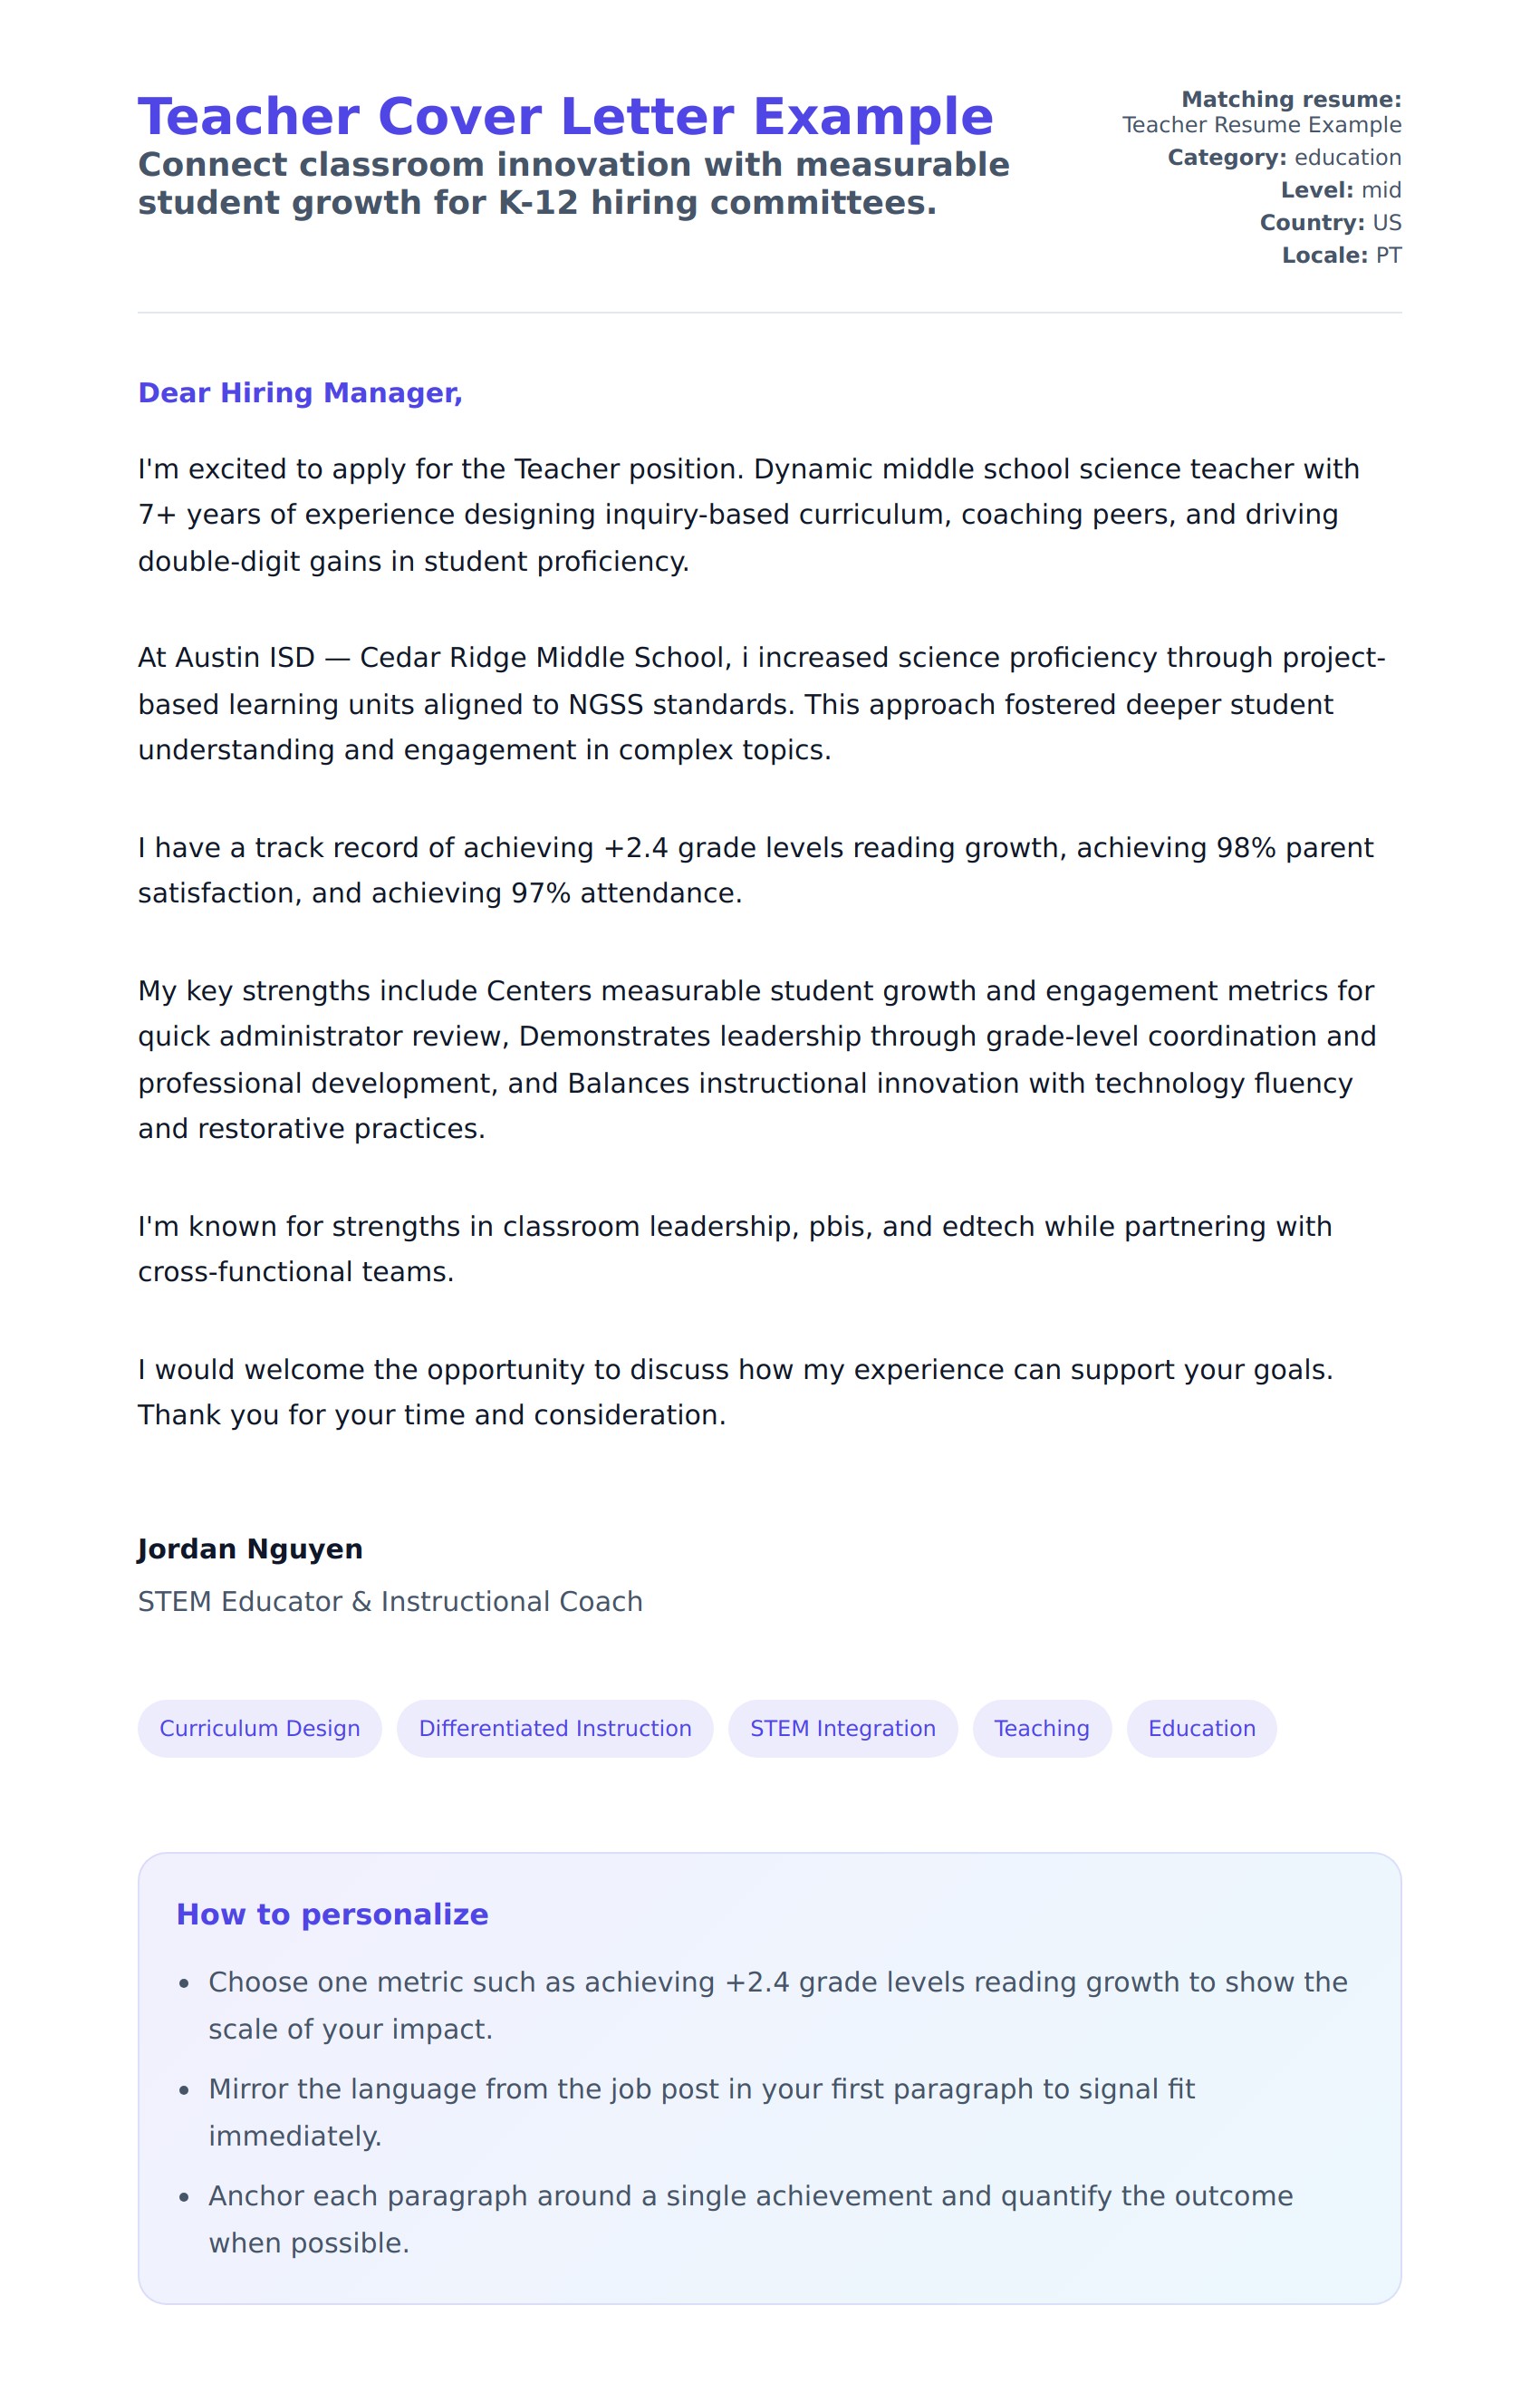
Task: Click the 'Level: mid' metadata line
Action: pos(1340,190)
